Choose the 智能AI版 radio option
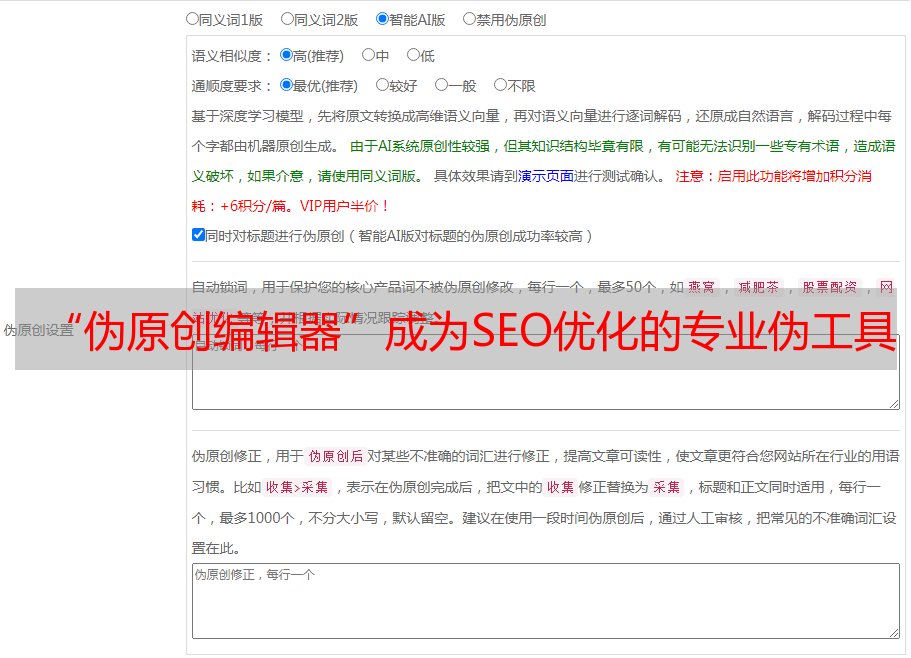The width and height of the screenshot is (911, 658). coord(382,19)
